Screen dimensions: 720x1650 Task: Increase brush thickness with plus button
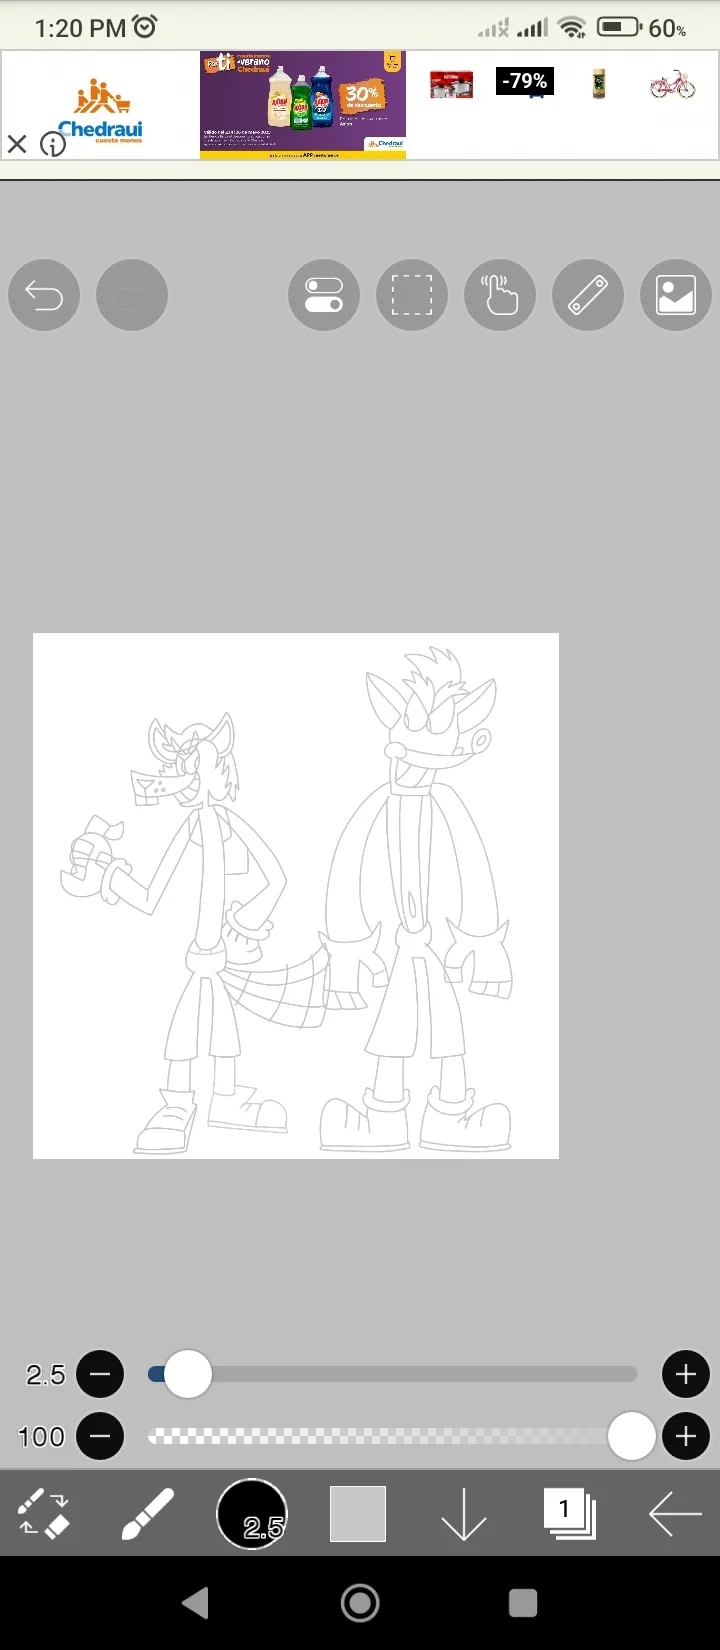pyautogui.click(x=686, y=1374)
